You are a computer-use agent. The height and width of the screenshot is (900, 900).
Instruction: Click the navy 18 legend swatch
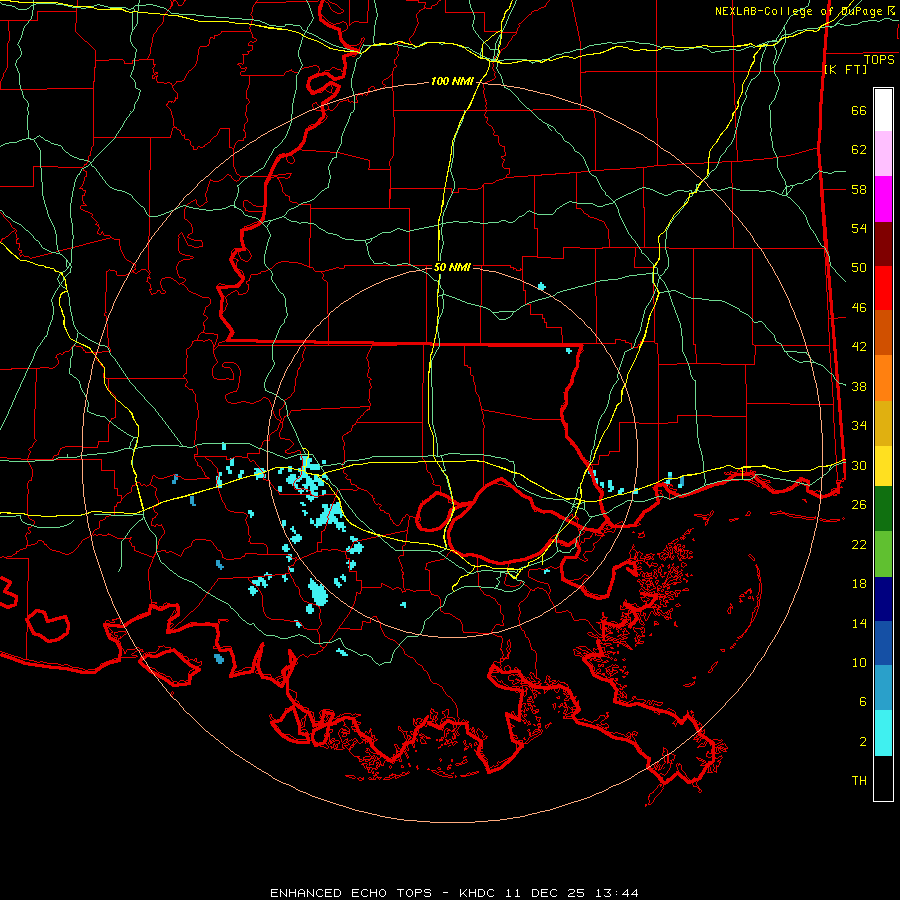(883, 599)
